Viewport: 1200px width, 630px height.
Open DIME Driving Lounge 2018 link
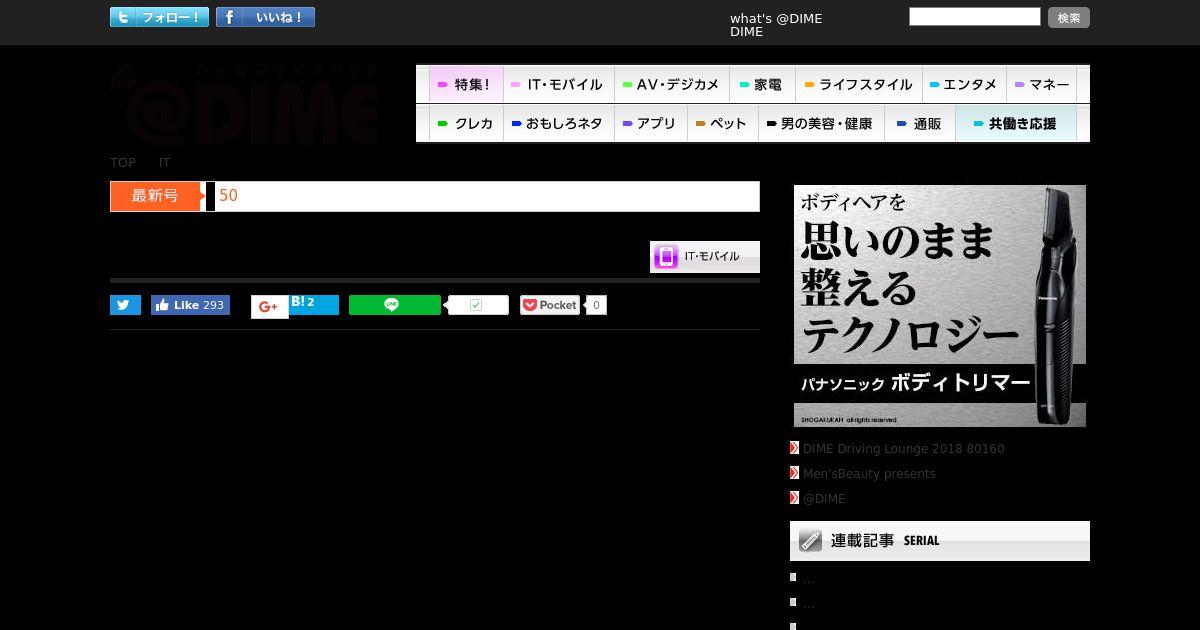(903, 449)
